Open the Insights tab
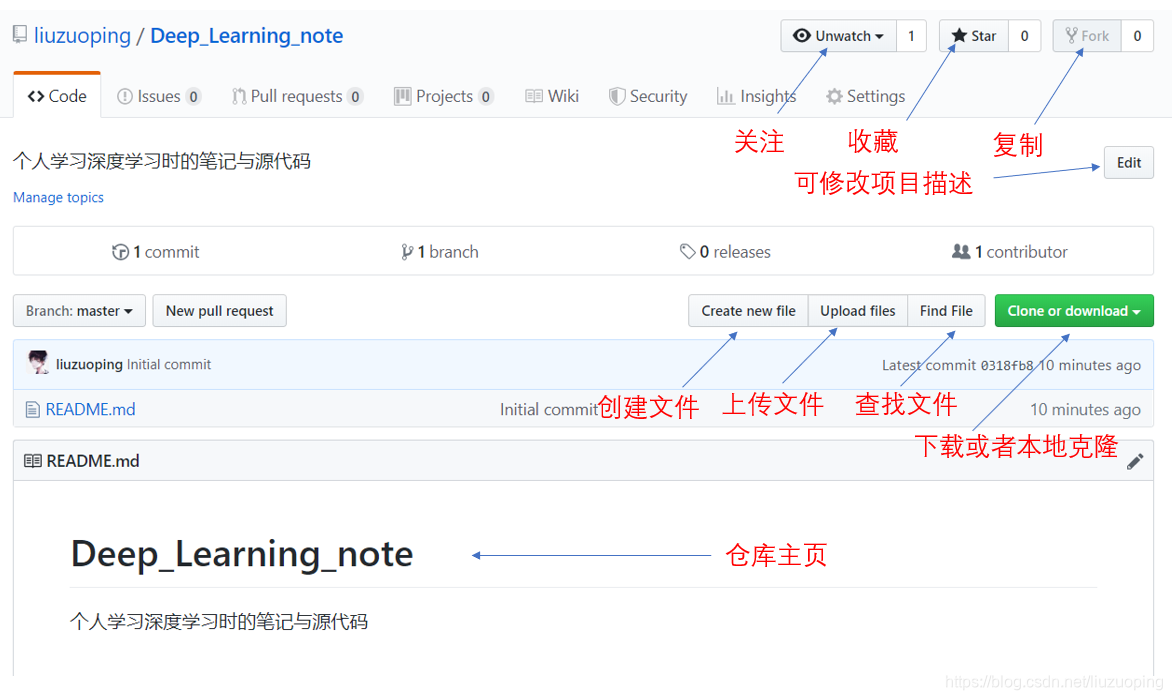Screen dimensions: 1172x700 point(756,96)
